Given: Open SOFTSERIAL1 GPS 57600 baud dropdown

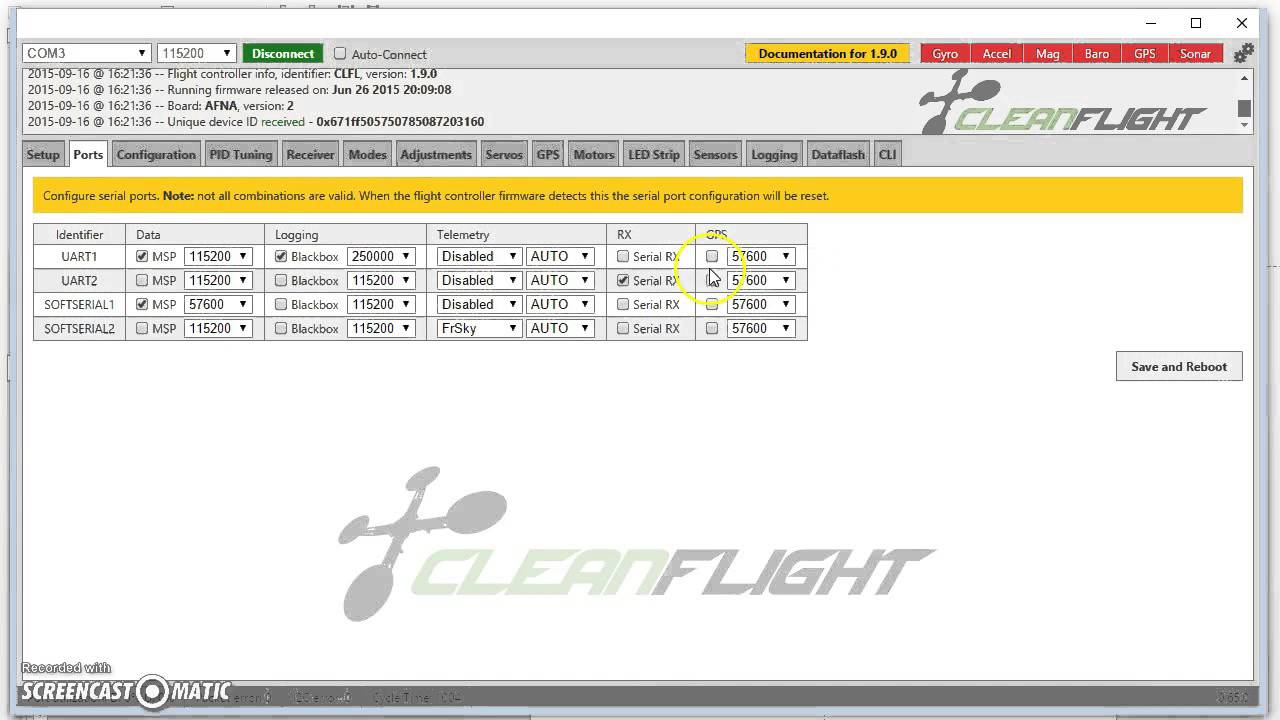Looking at the screenshot, I should 761,304.
